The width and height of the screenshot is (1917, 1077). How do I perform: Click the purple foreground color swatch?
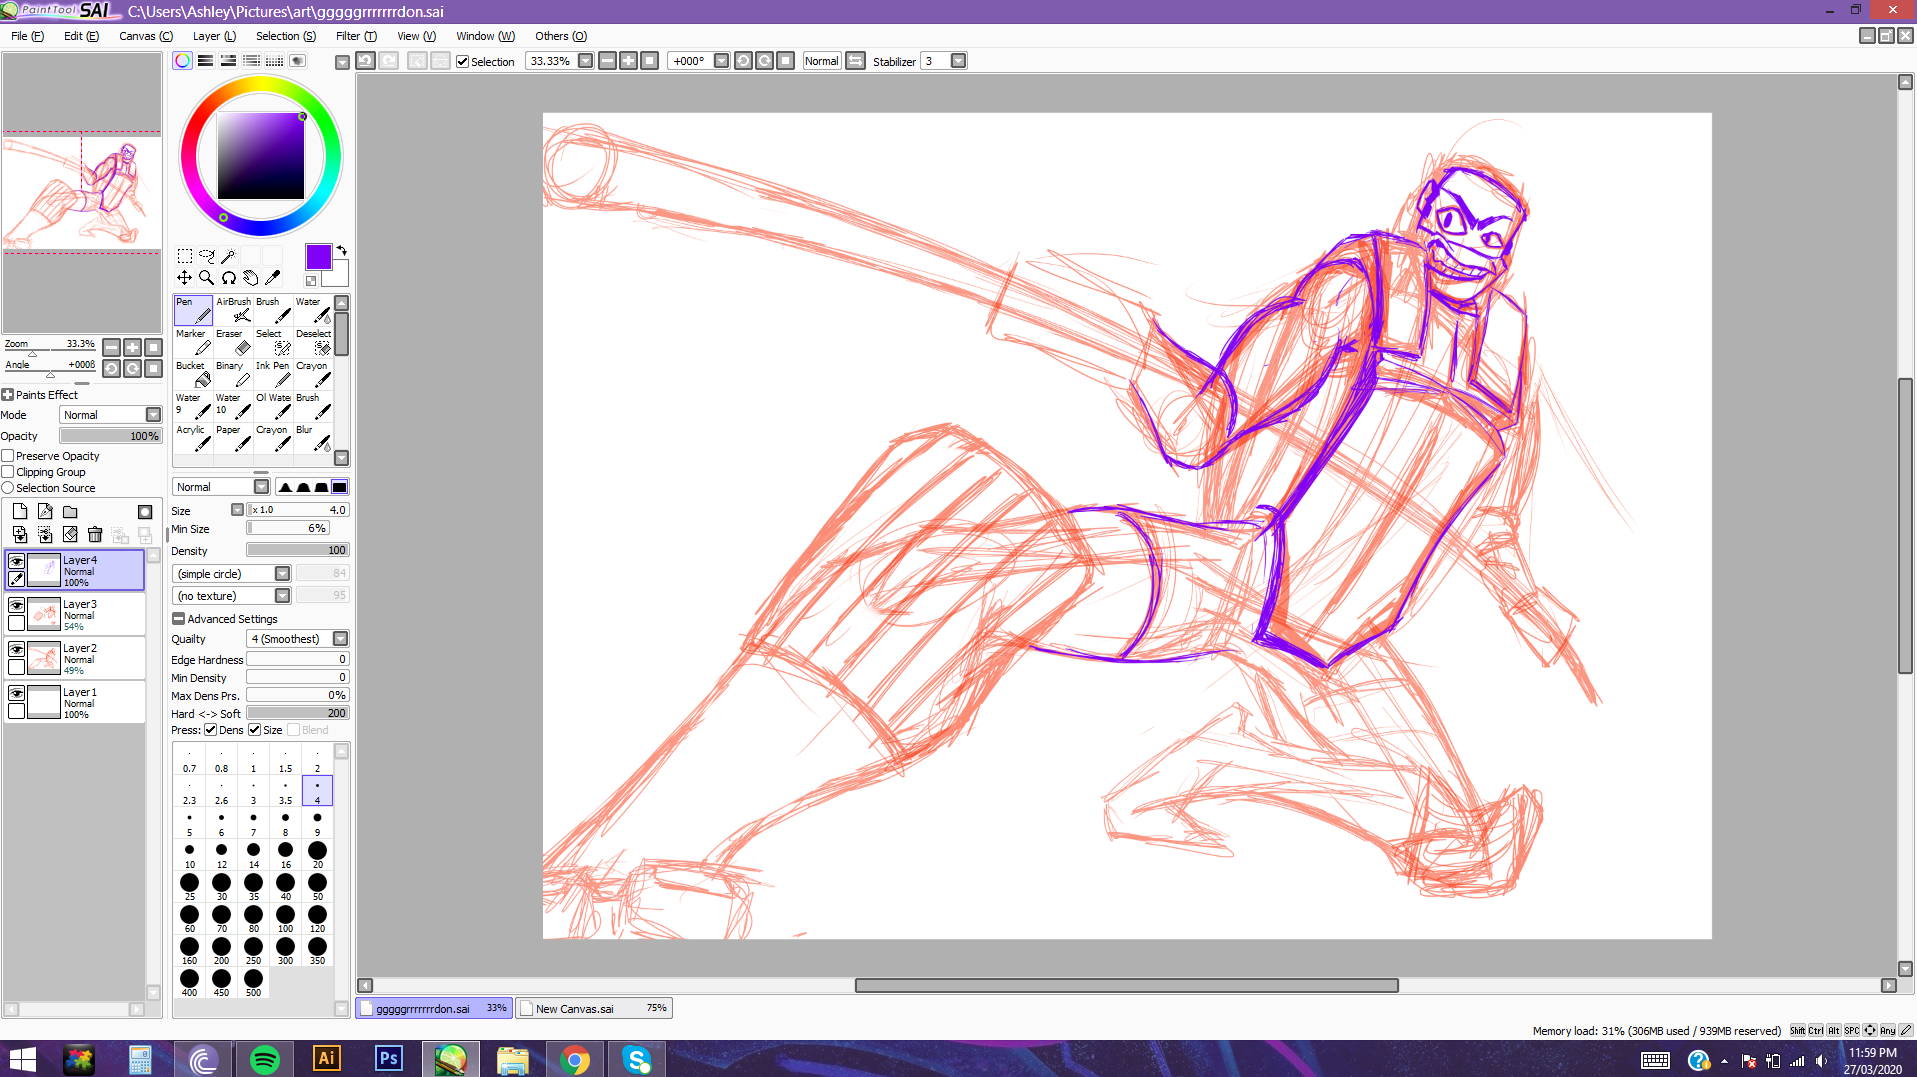318,257
